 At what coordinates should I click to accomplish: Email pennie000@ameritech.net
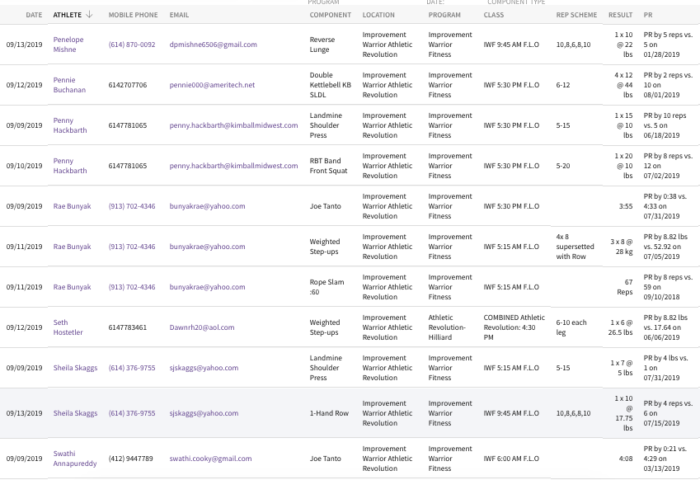click(x=212, y=85)
